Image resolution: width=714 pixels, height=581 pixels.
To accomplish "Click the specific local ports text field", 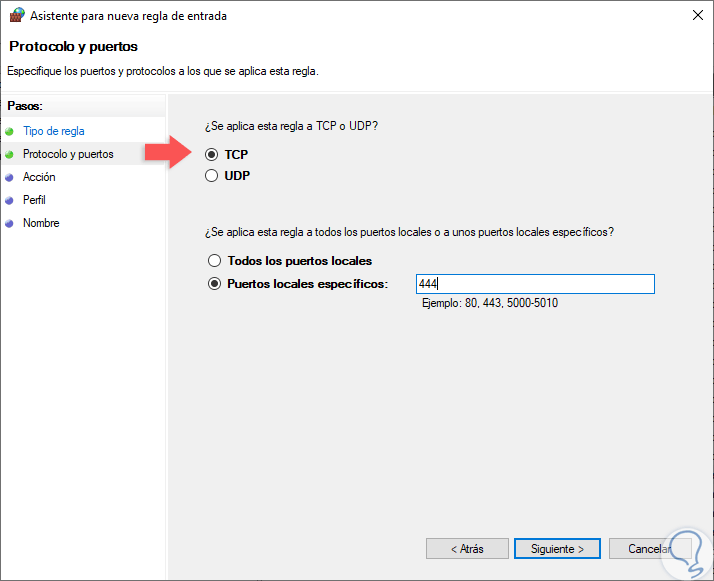I will pos(535,284).
